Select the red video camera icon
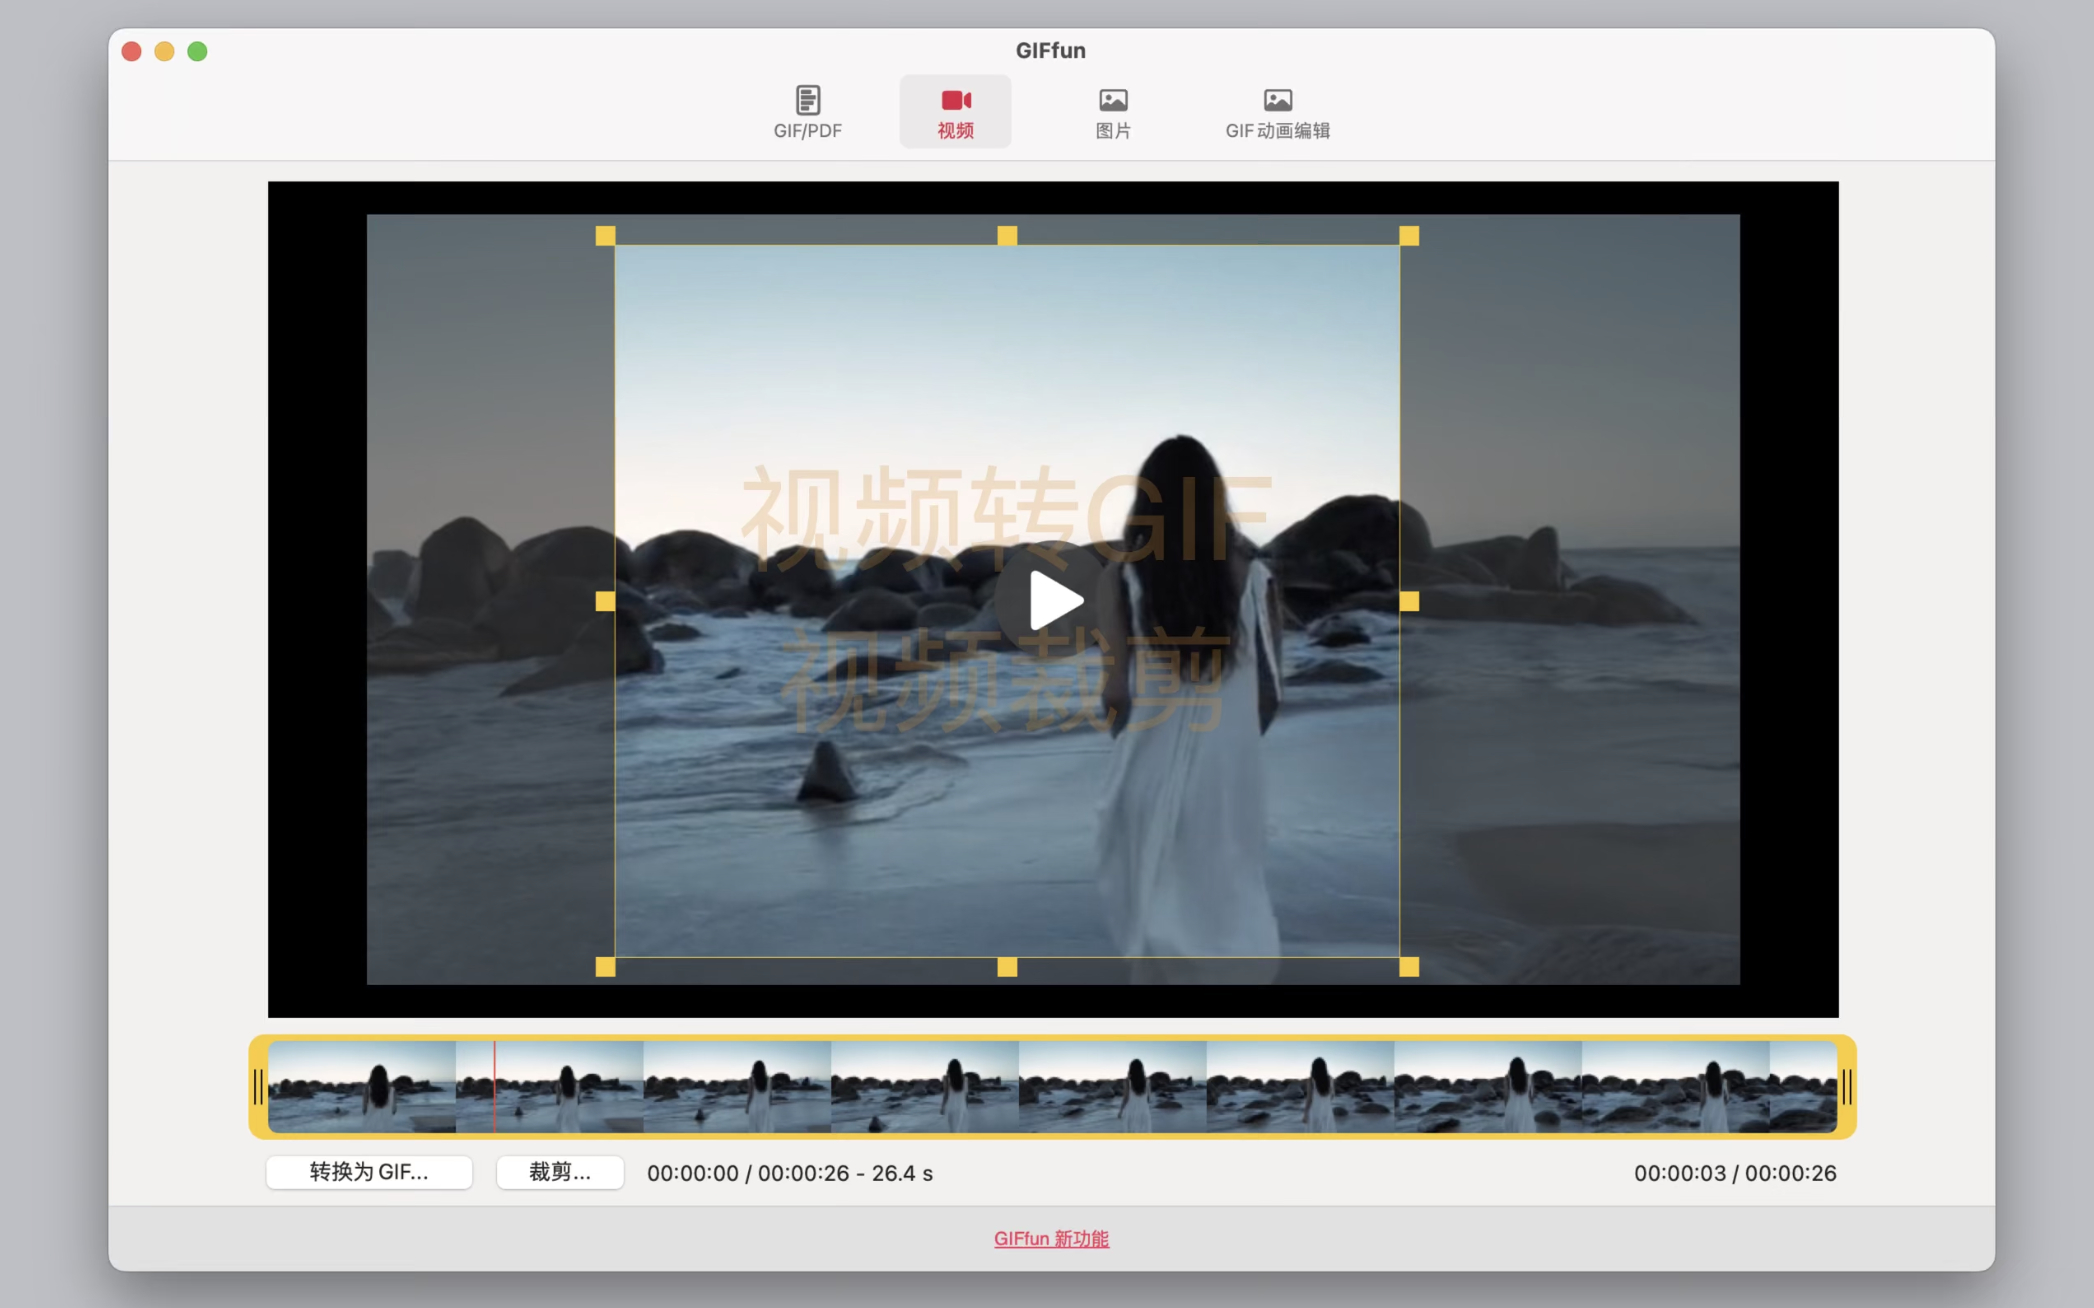The image size is (2094, 1308). coord(955,101)
